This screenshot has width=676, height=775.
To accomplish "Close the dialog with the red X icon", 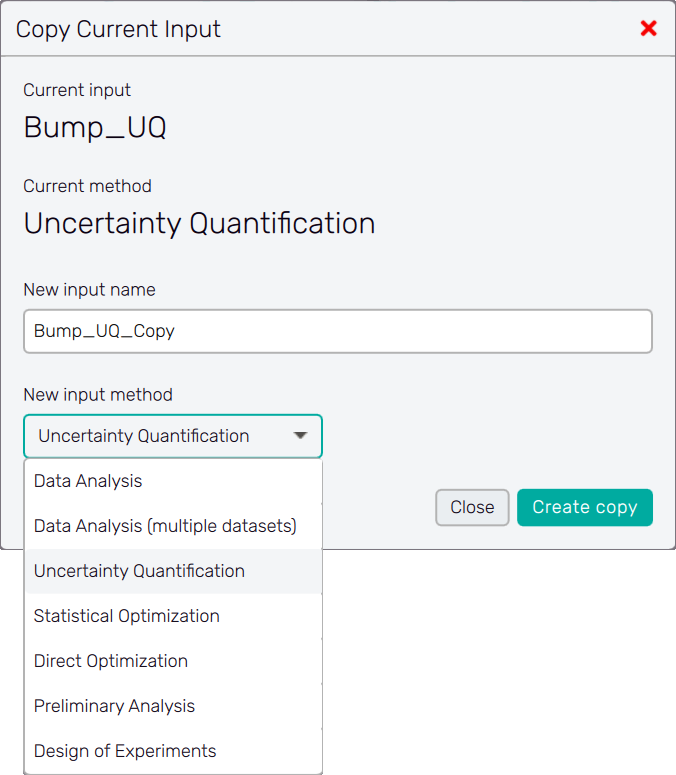I will coord(648,29).
